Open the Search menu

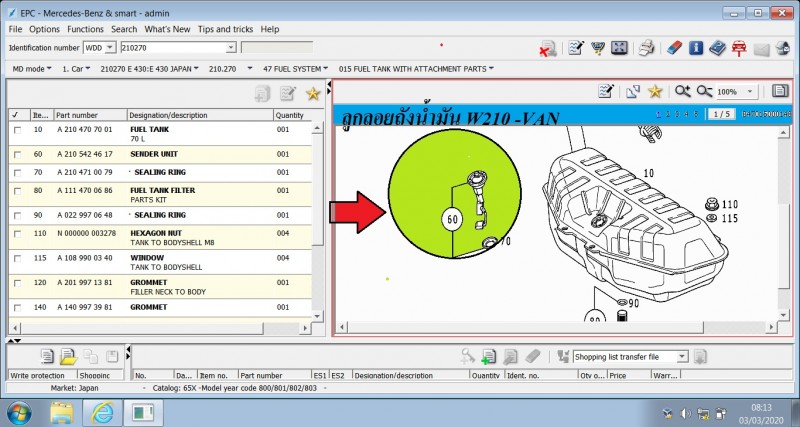[124, 29]
